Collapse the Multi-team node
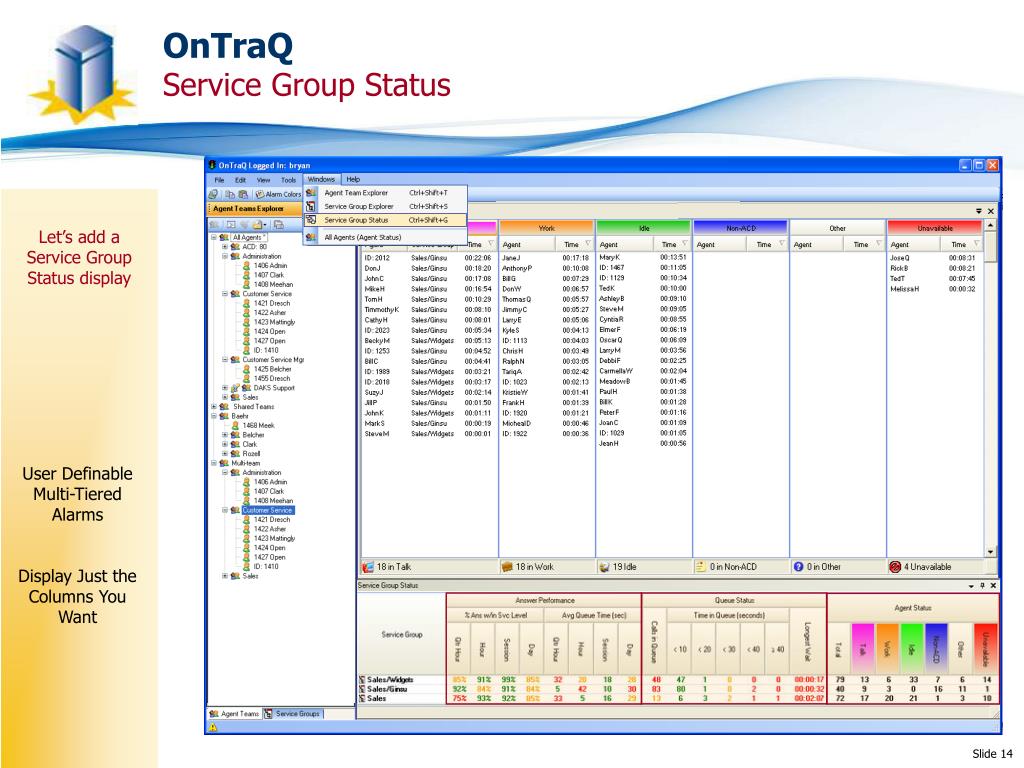Viewport: 1024px width, 768px height. click(x=214, y=463)
